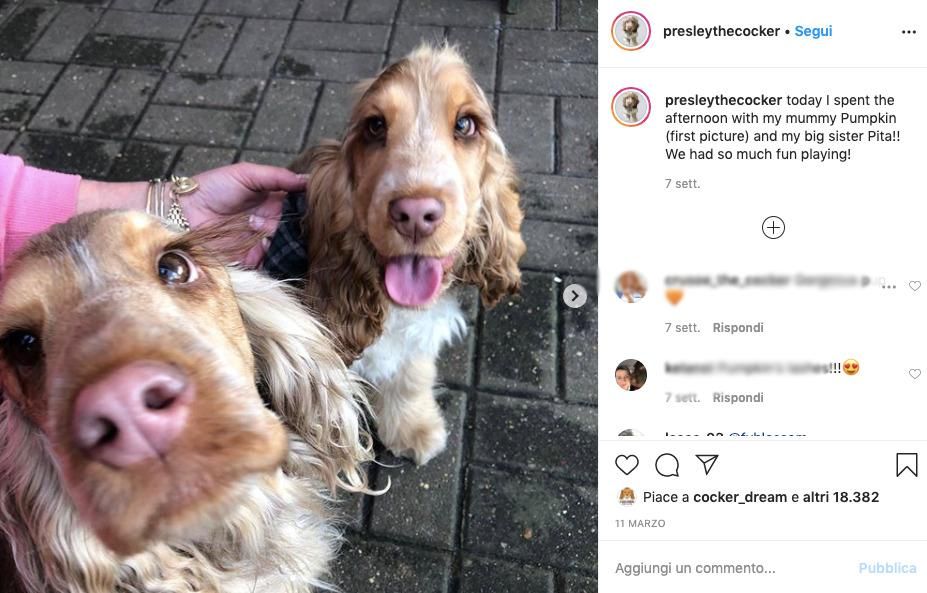Open the second commenter's avatar
The width and height of the screenshot is (927, 593).
tap(631, 375)
